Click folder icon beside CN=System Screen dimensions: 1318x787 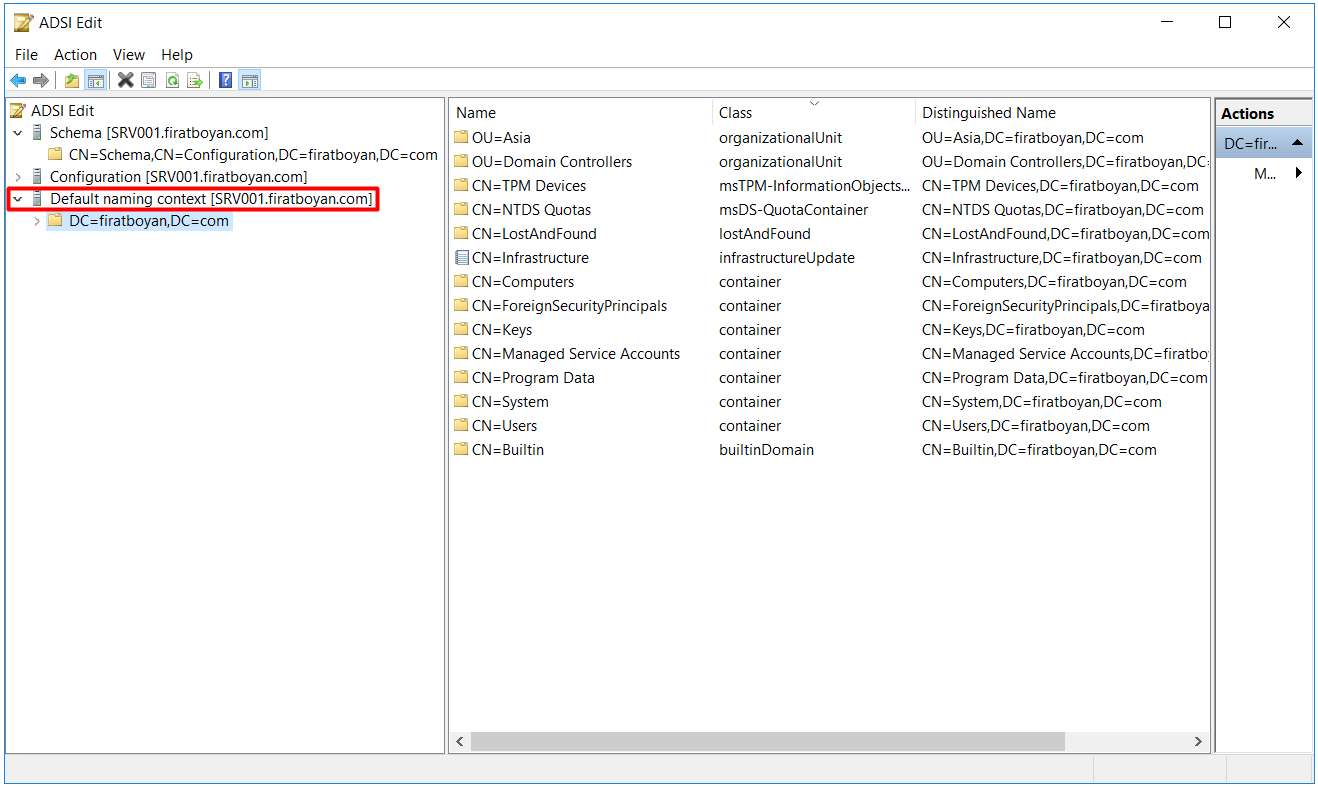(461, 402)
